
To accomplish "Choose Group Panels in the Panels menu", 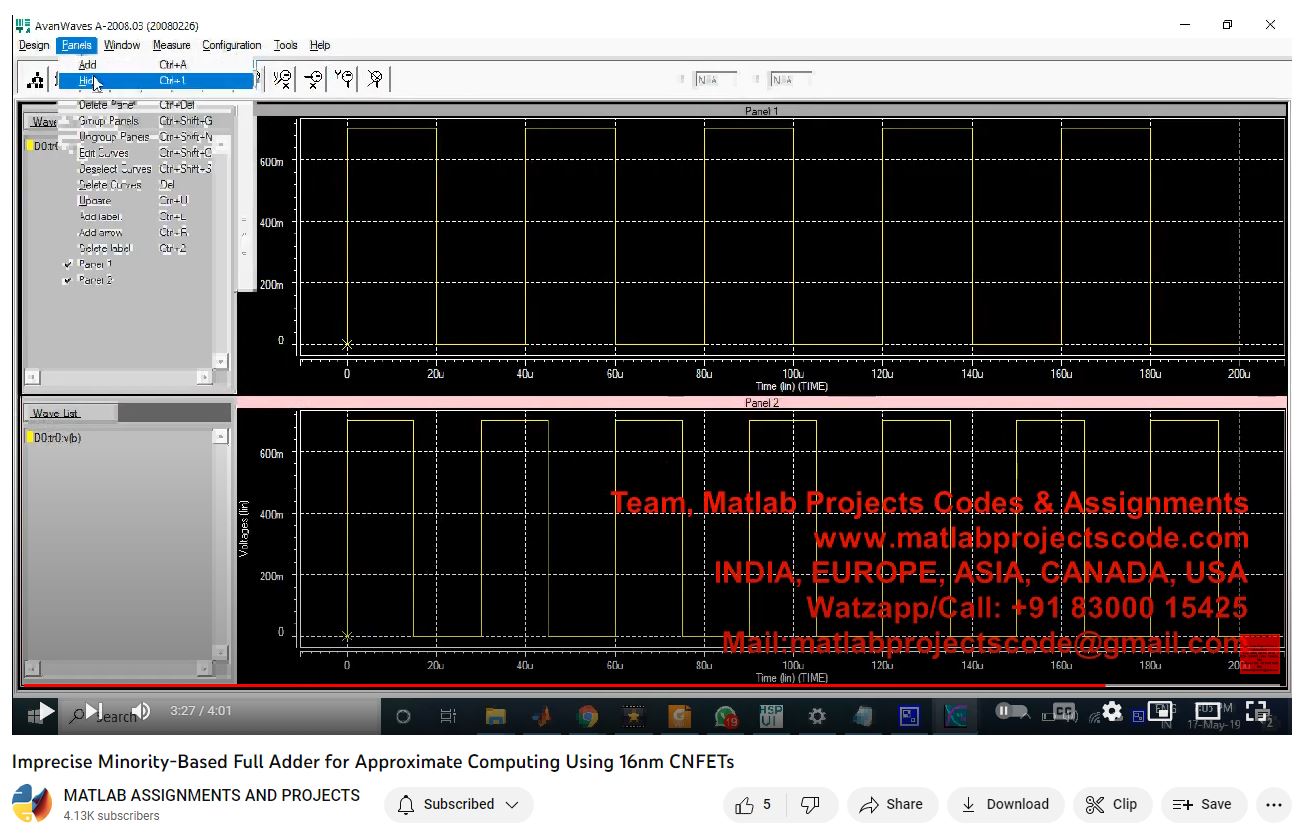I will pos(109,121).
